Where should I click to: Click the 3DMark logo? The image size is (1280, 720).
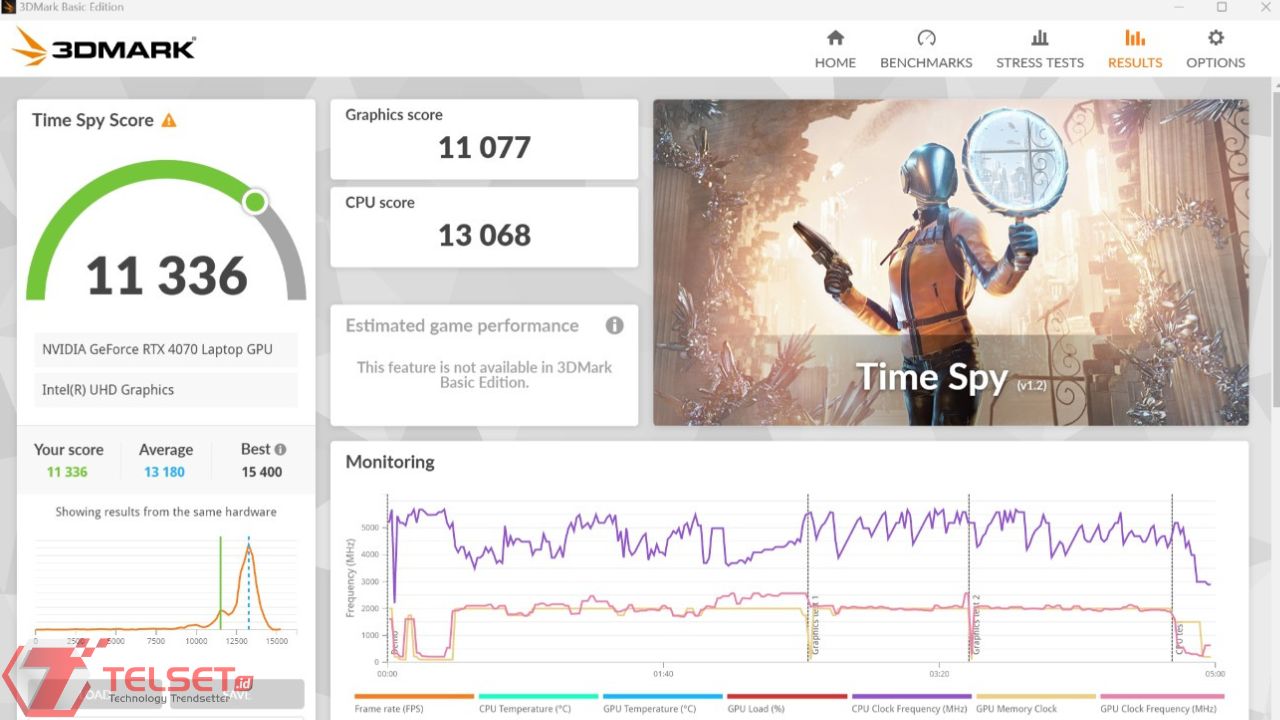104,48
